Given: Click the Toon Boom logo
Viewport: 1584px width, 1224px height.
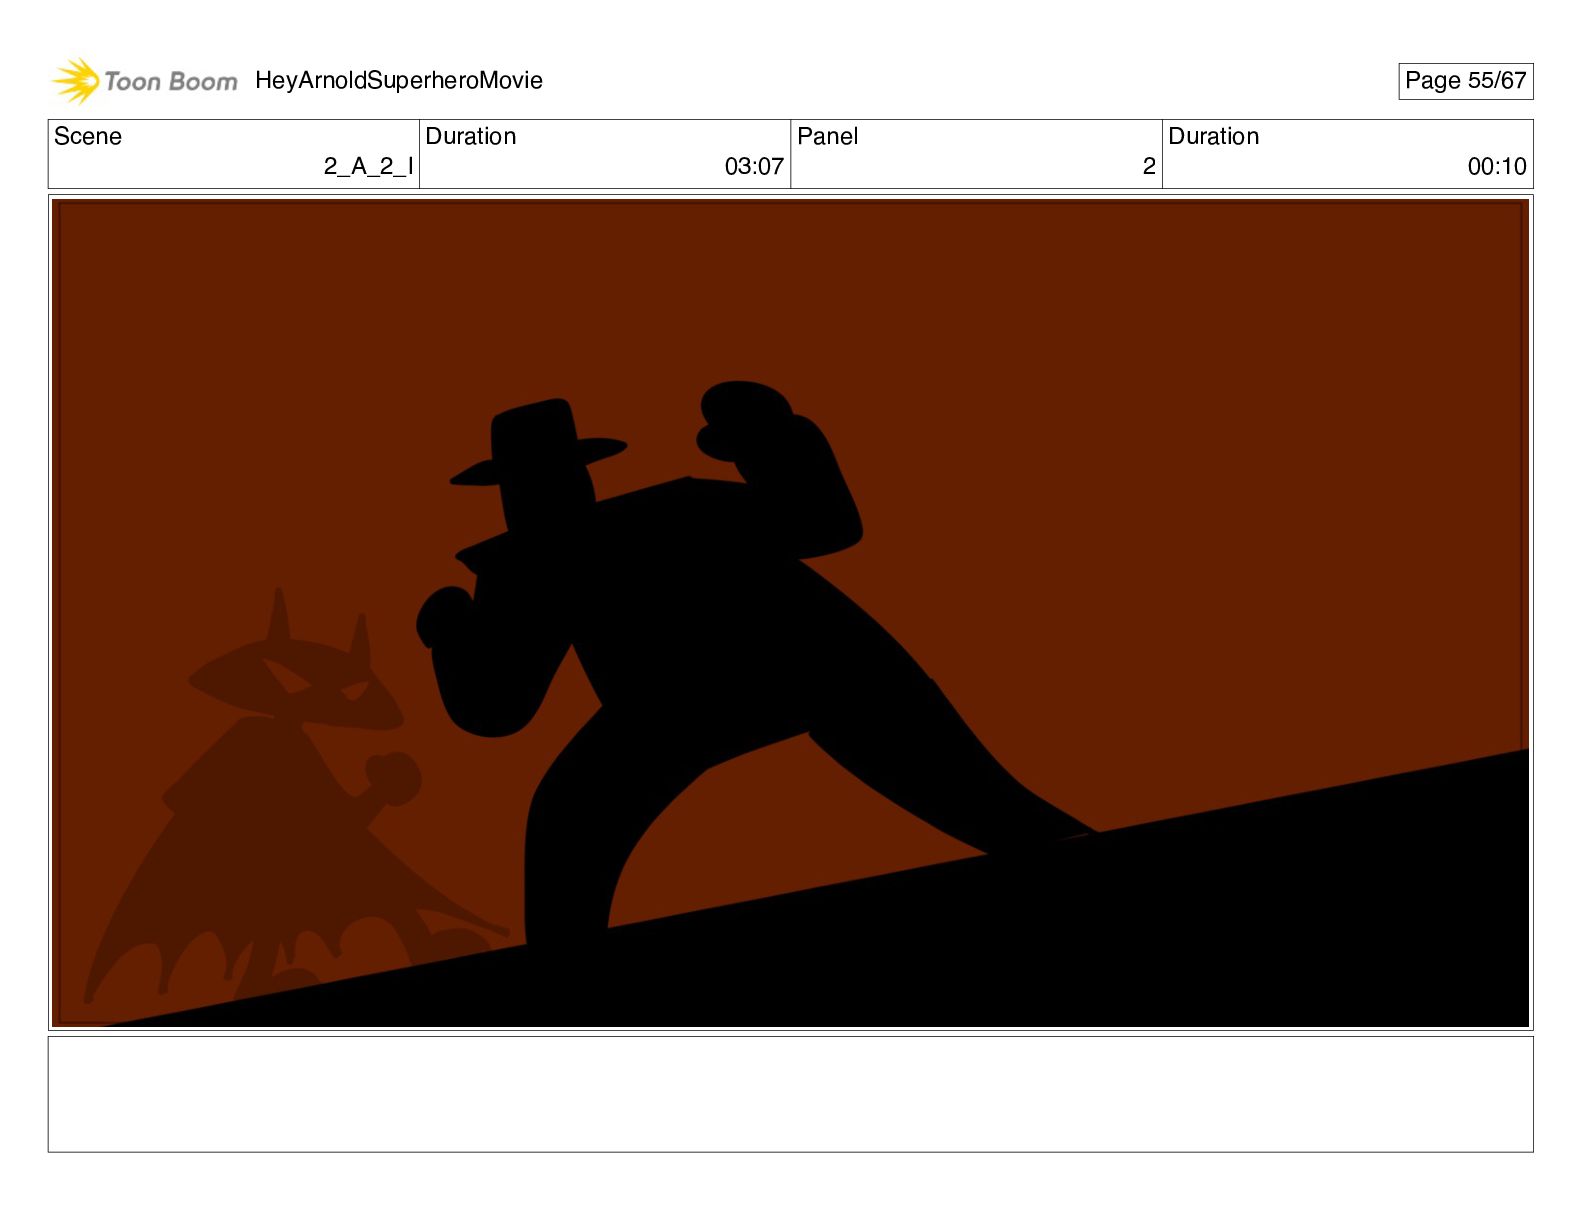Looking at the screenshot, I should pos(145,81).
